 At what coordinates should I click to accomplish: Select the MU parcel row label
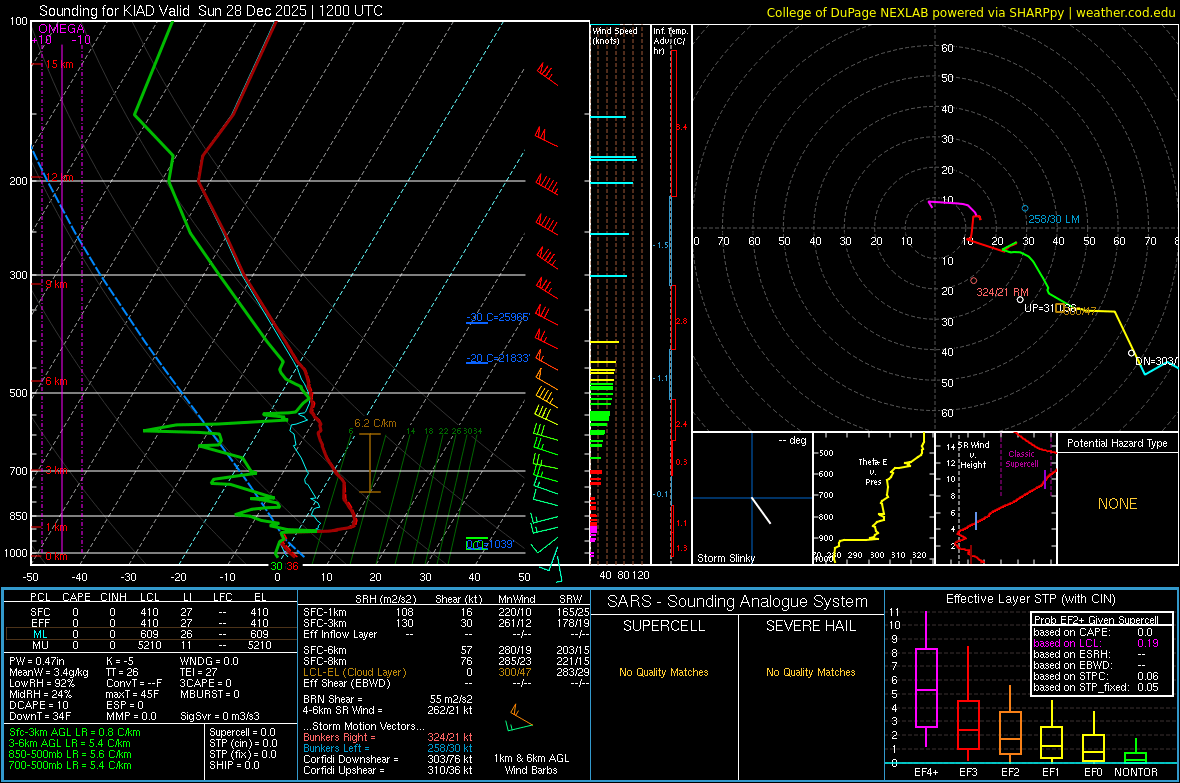(x=40, y=645)
